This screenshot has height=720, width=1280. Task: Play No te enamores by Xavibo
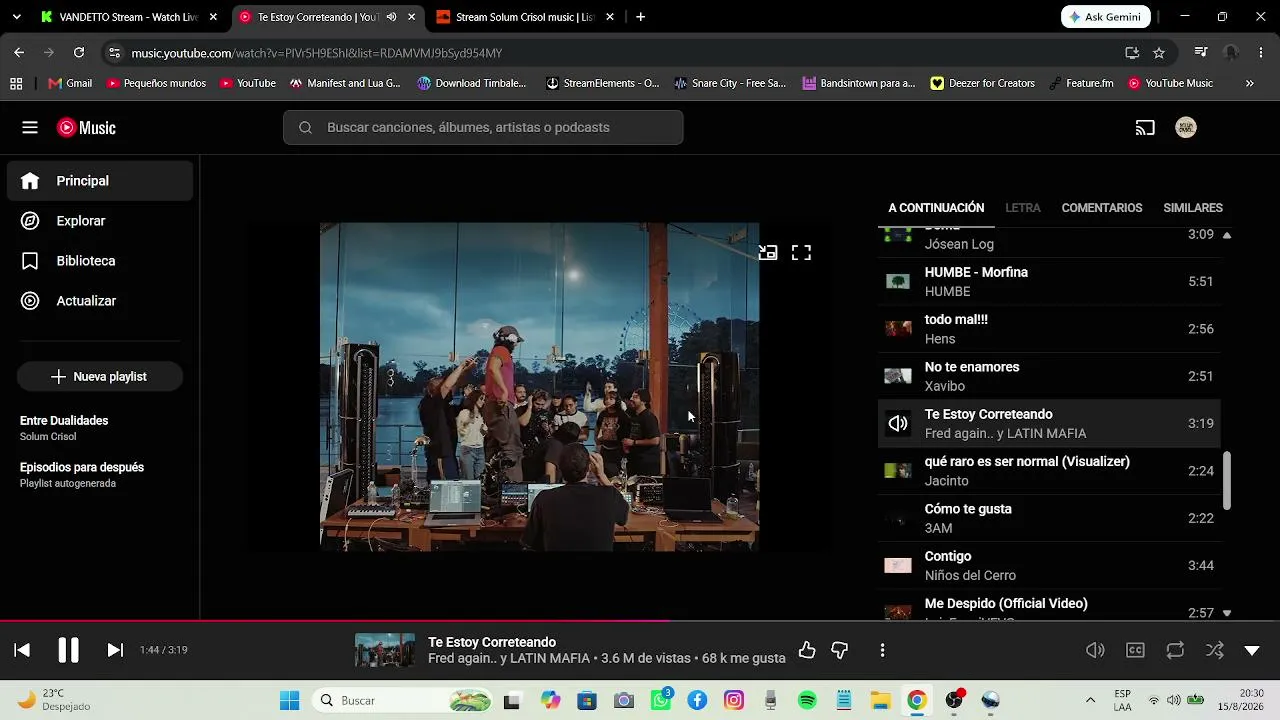click(1050, 376)
